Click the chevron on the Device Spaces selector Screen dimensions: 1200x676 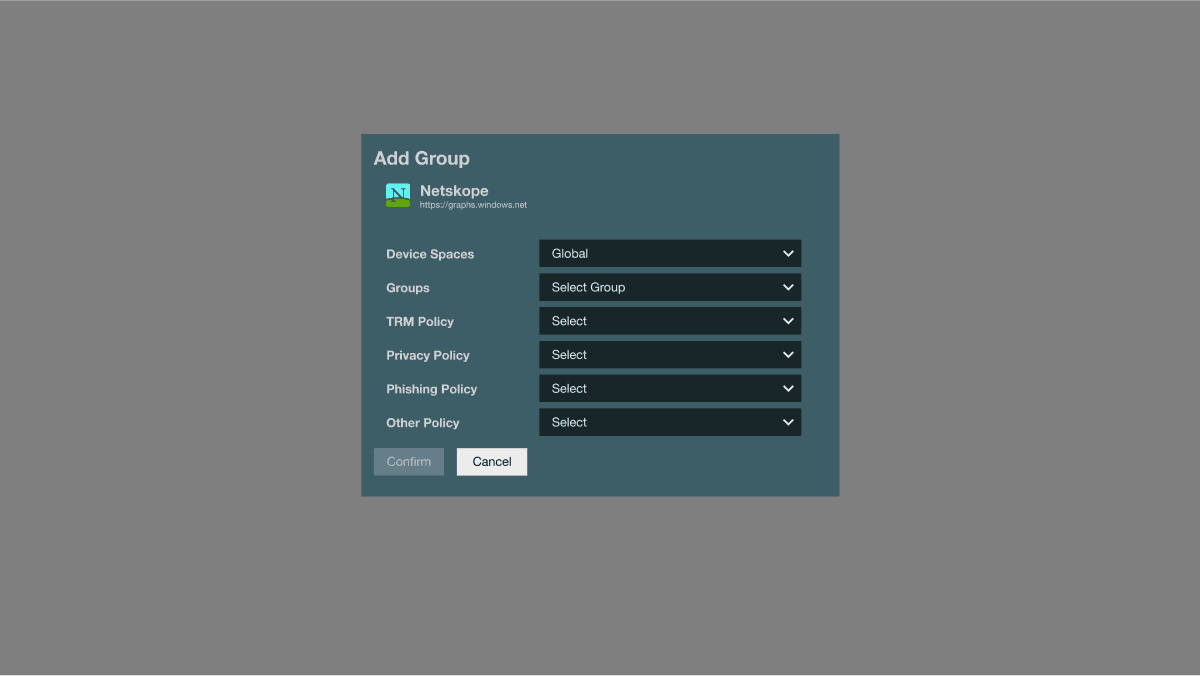coord(787,253)
